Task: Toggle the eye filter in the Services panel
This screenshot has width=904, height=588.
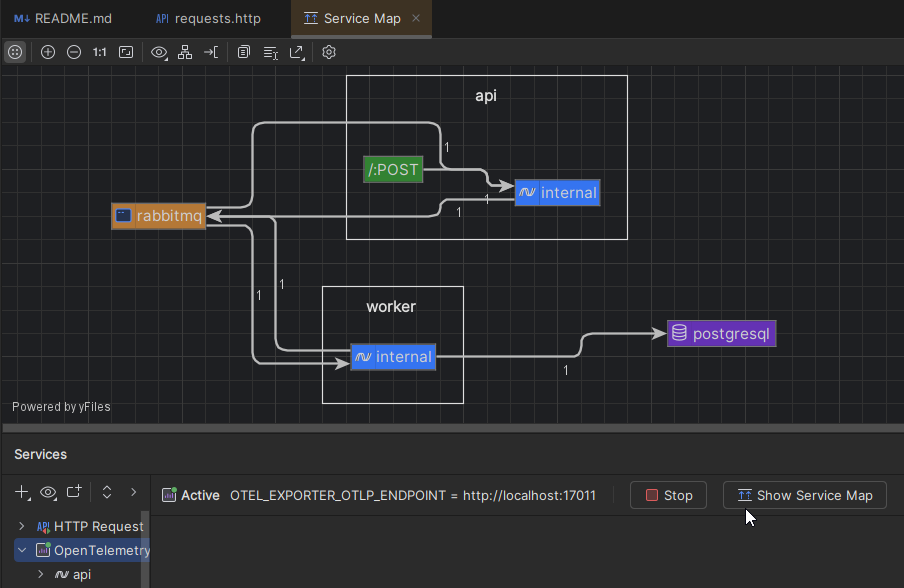Action: tap(47, 492)
